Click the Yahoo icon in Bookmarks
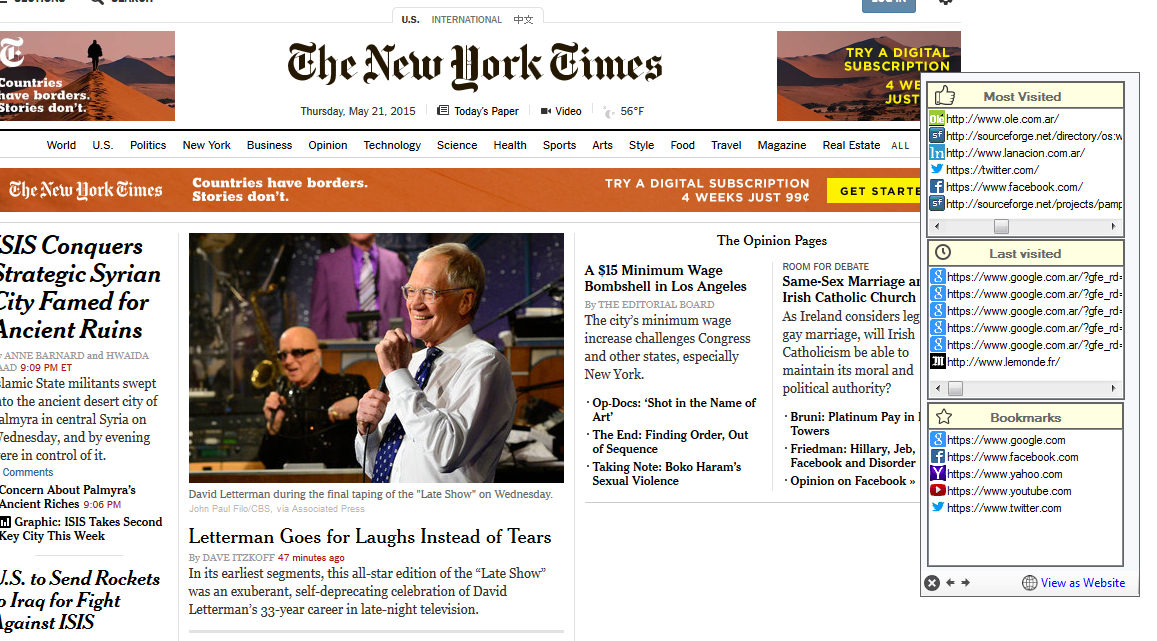1157x641 pixels. pos(937,474)
